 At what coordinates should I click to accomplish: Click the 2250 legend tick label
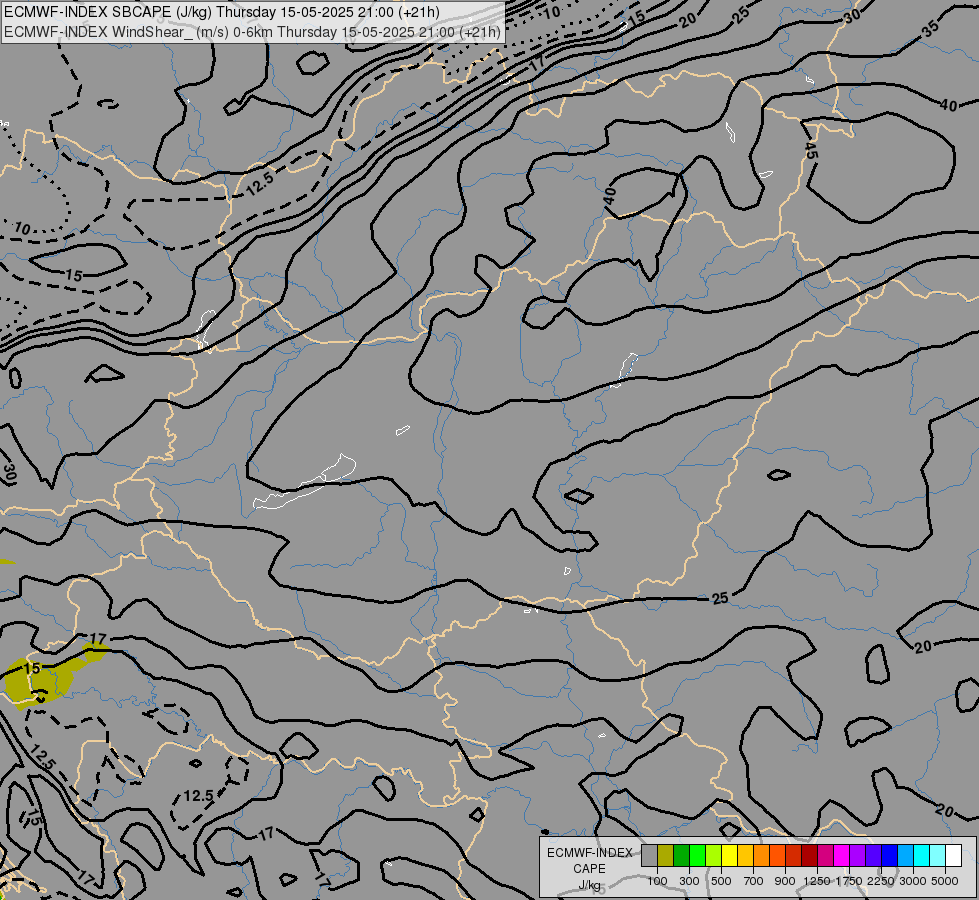[x=881, y=881]
